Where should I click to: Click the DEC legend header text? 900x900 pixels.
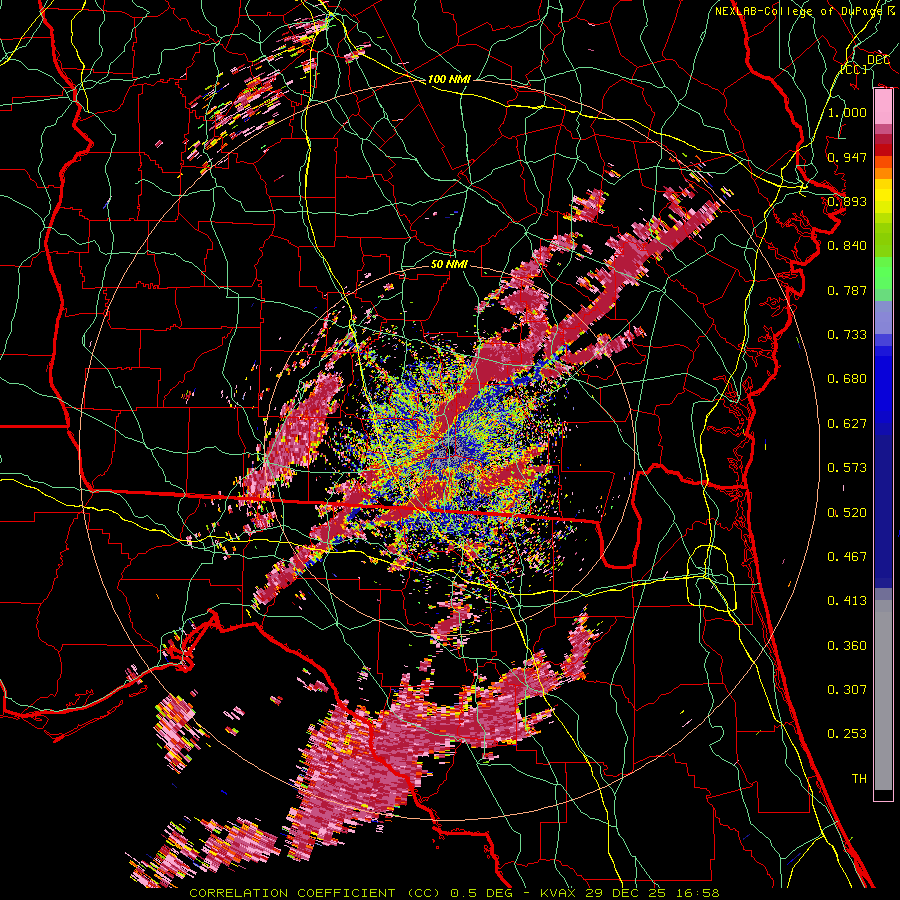pos(878,60)
